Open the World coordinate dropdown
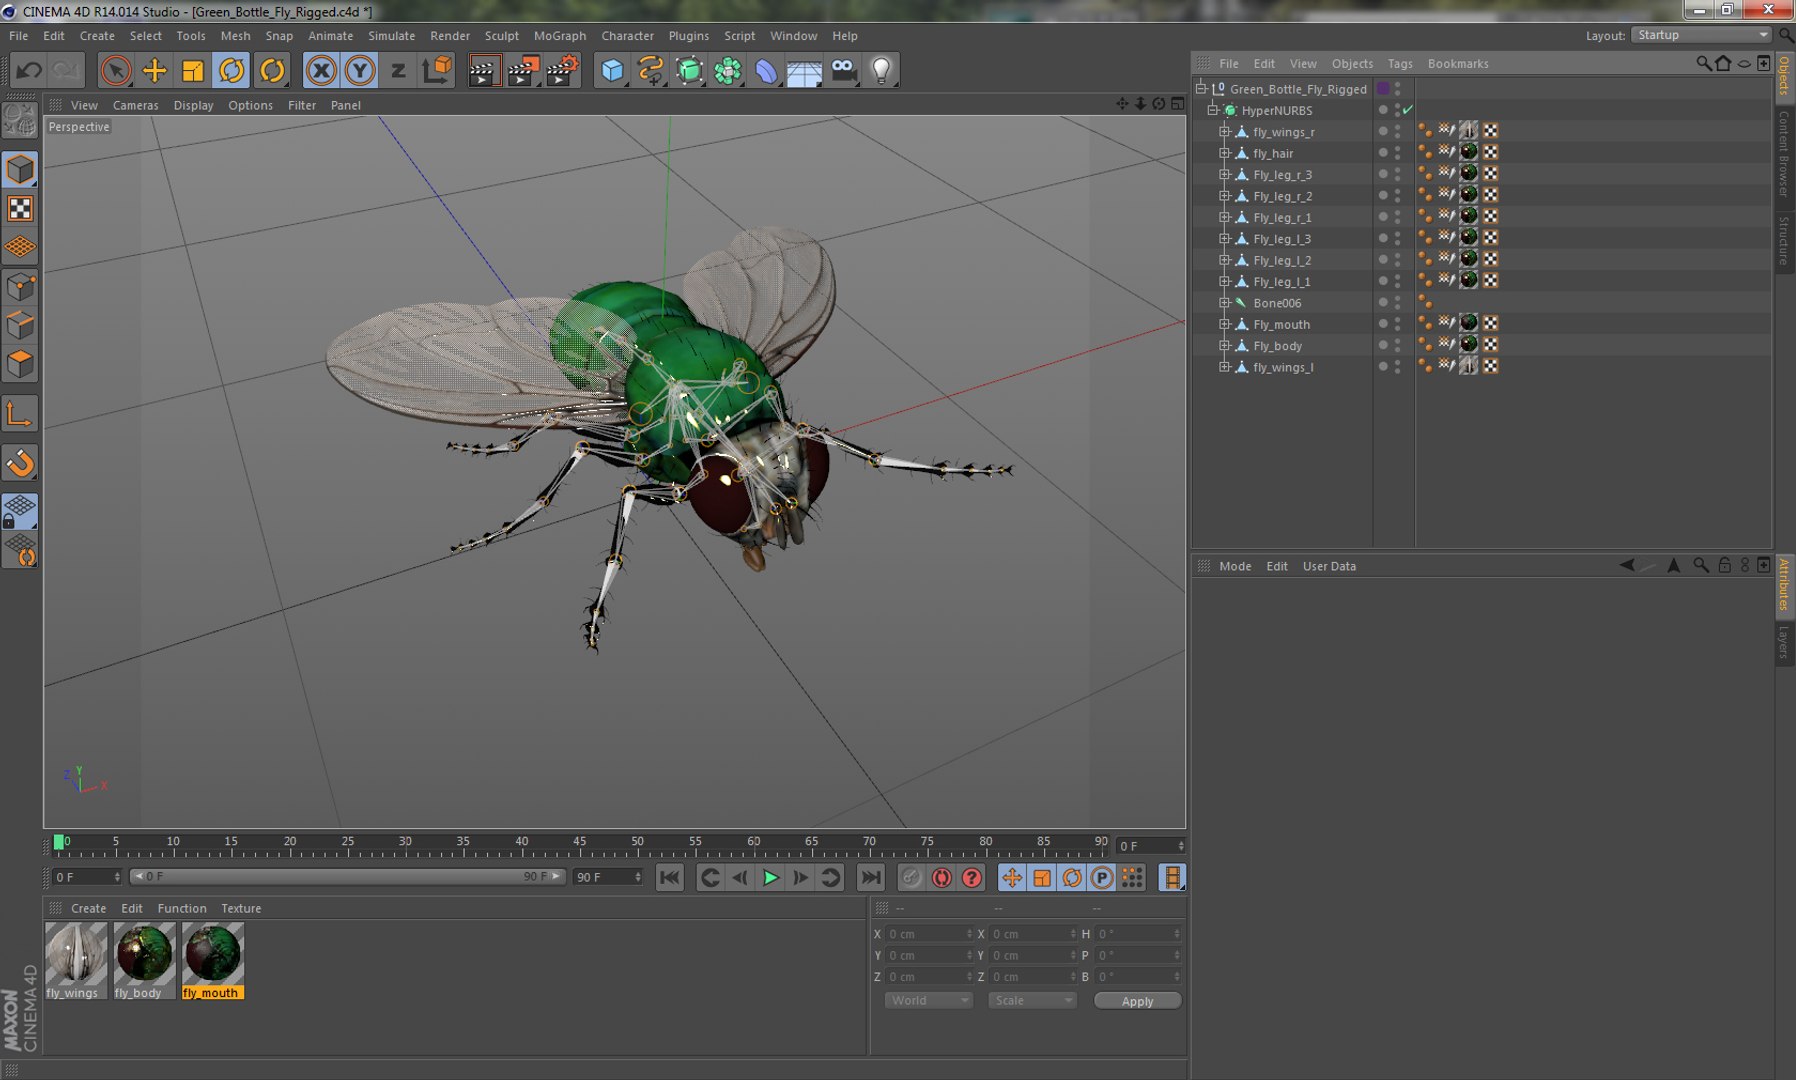This screenshot has height=1080, width=1796. pos(928,1000)
